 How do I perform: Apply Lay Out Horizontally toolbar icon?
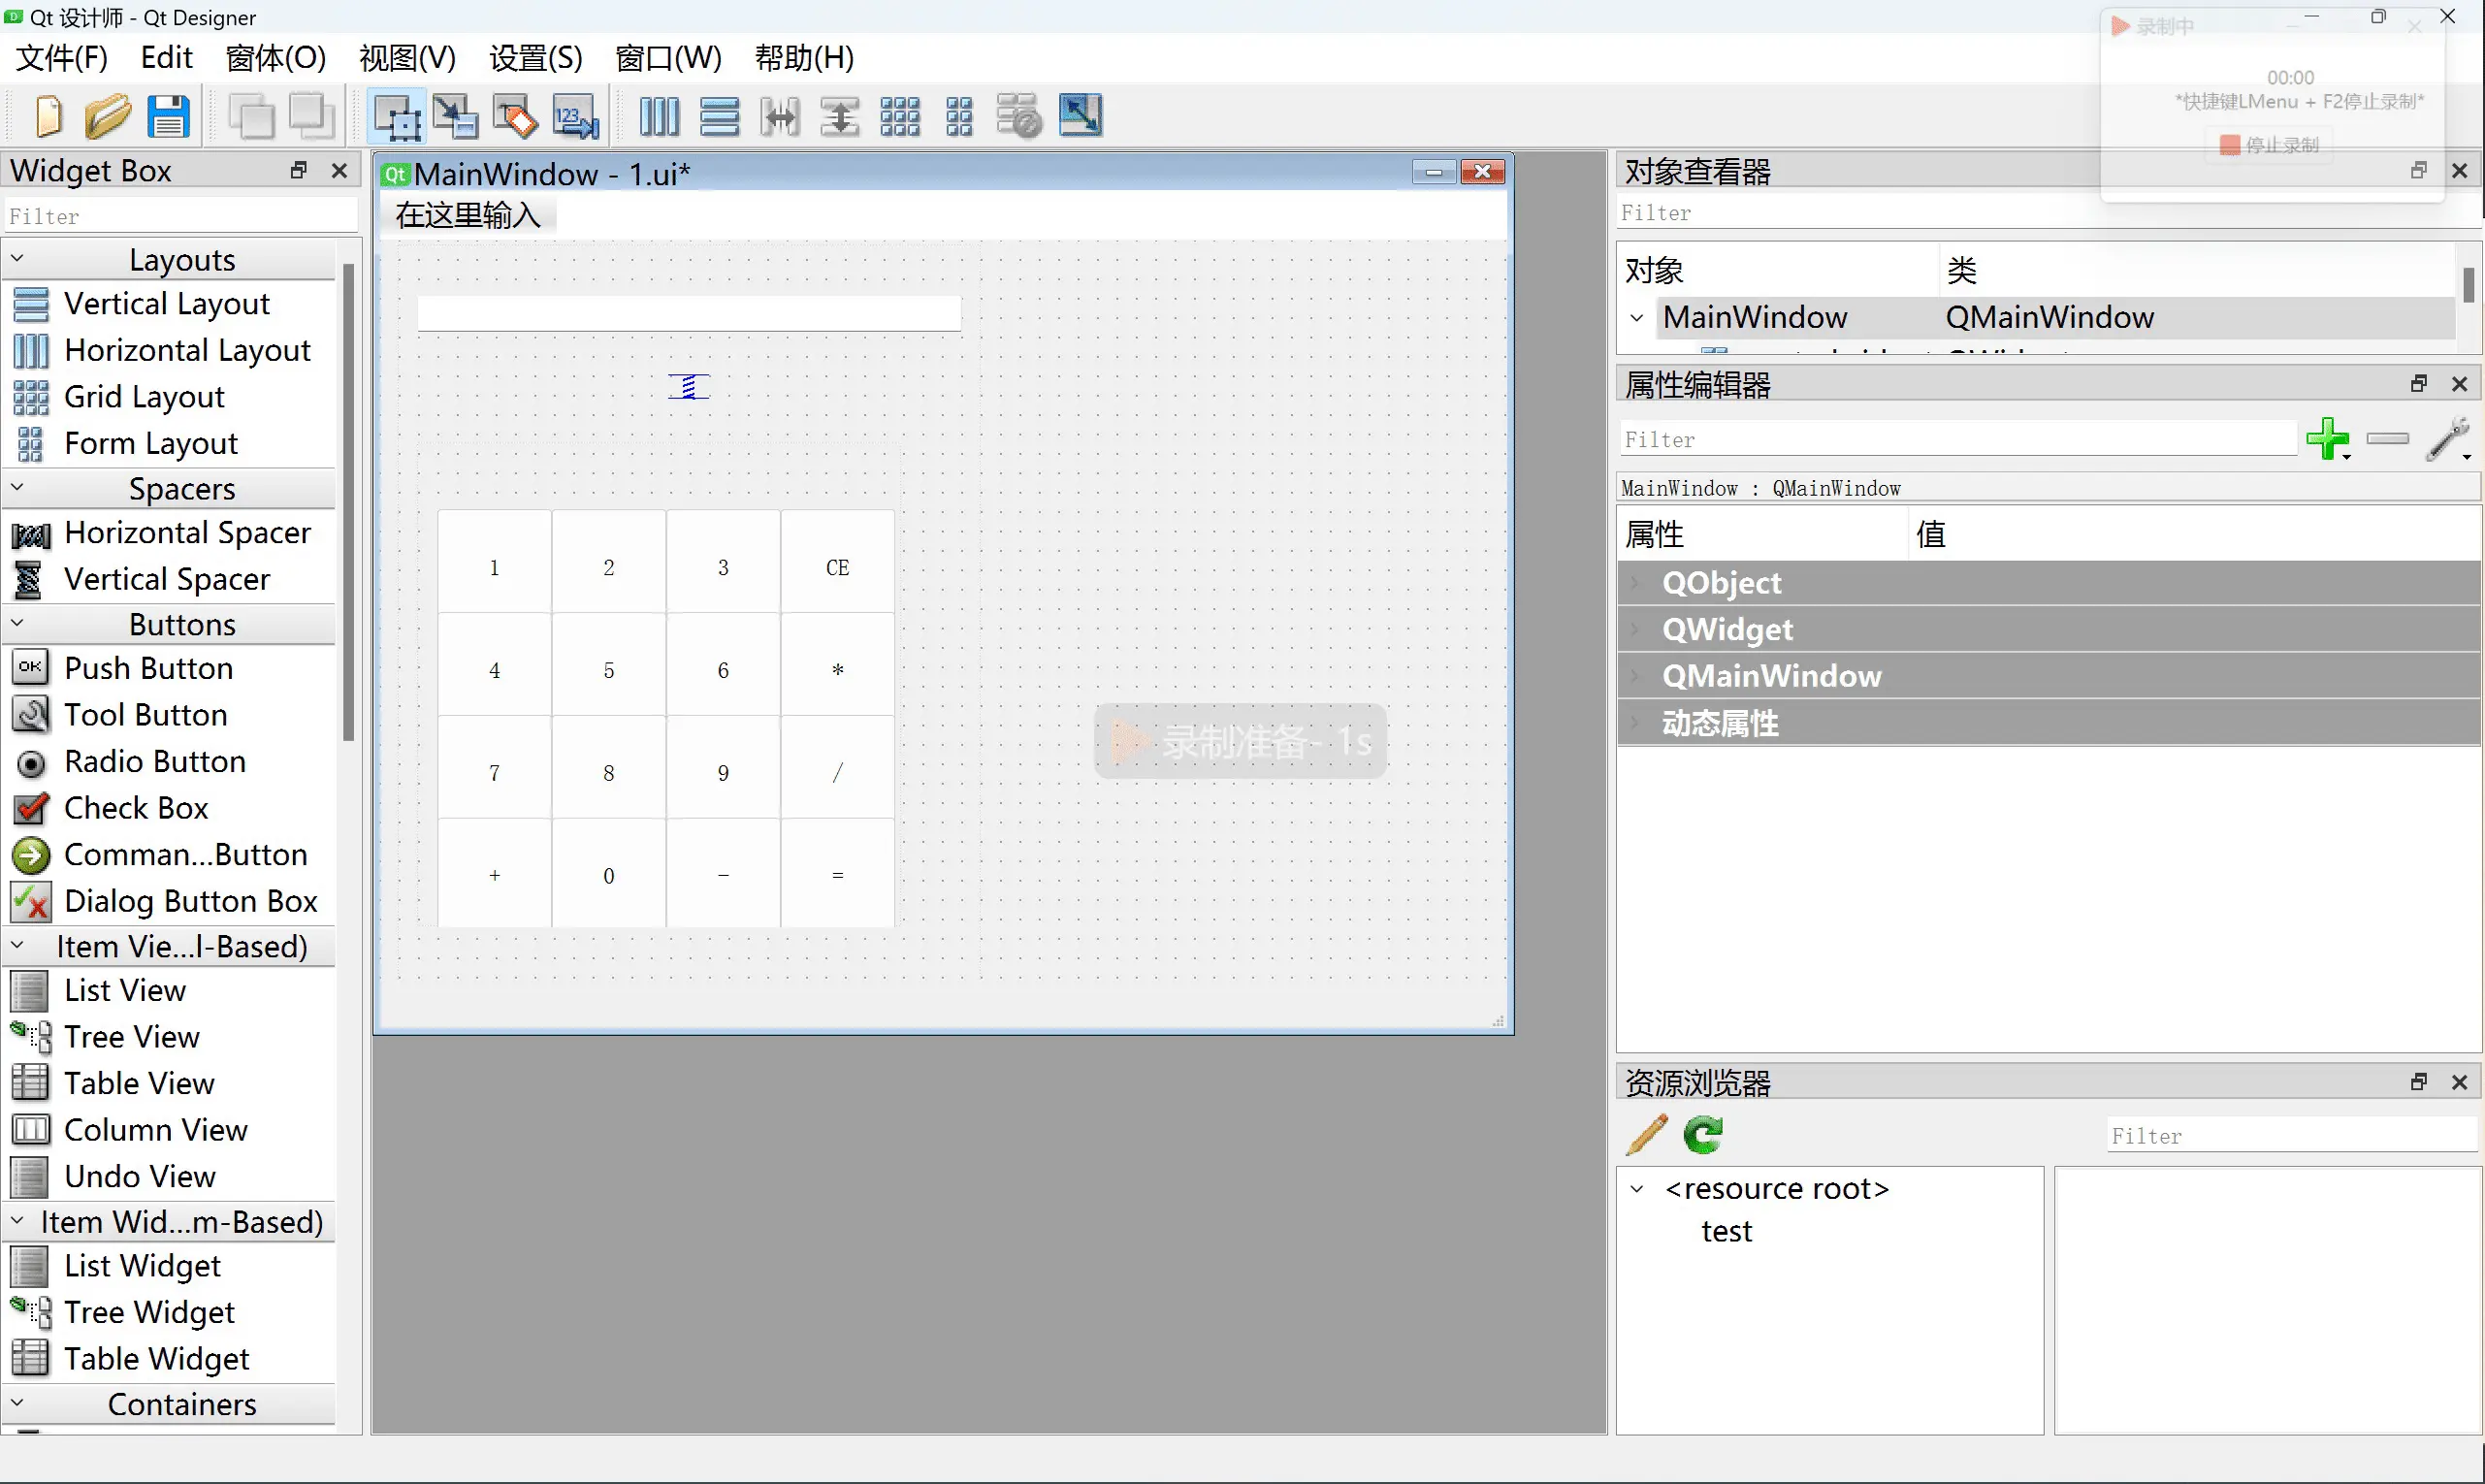(659, 116)
